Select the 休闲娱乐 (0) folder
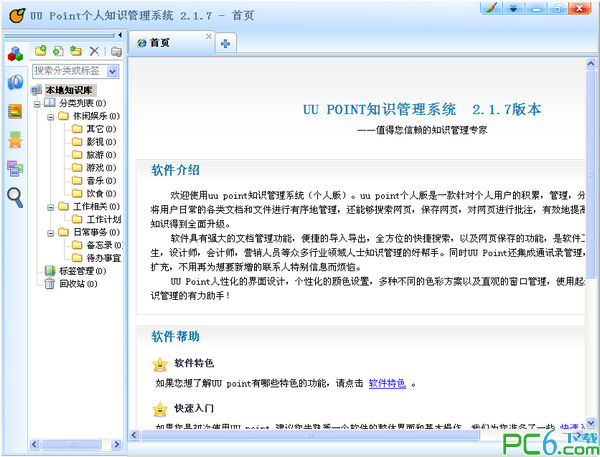 (96, 116)
